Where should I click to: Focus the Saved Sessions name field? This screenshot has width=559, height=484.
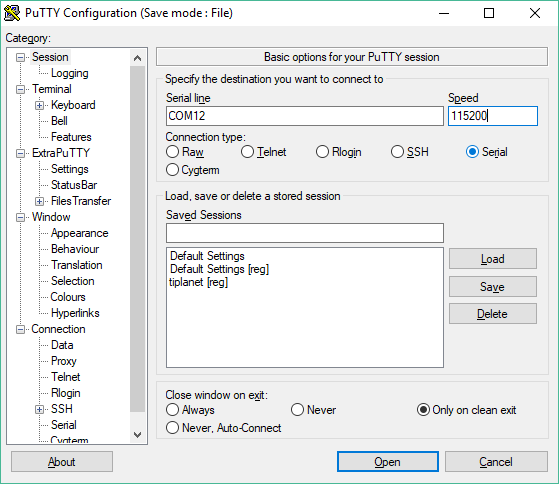point(305,233)
